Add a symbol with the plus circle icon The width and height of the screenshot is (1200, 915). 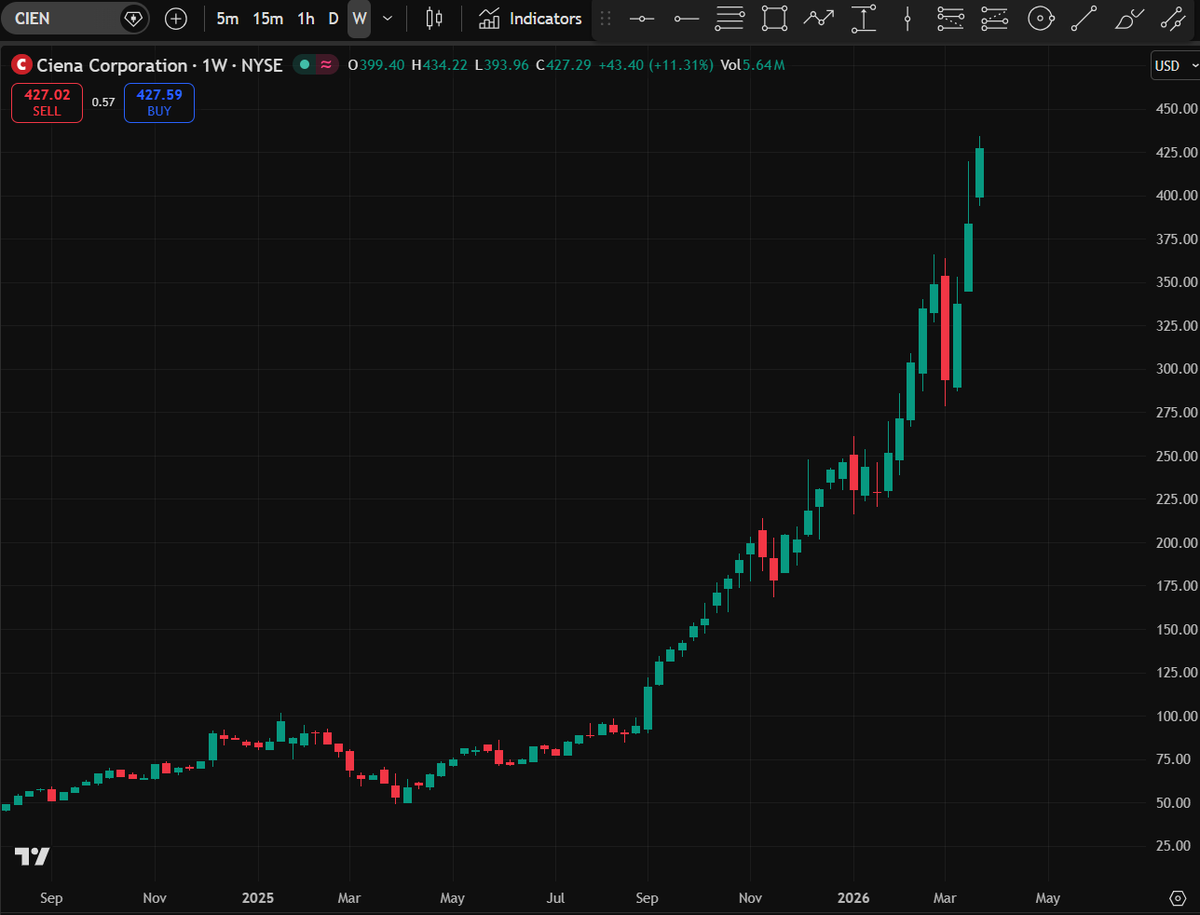coord(176,18)
